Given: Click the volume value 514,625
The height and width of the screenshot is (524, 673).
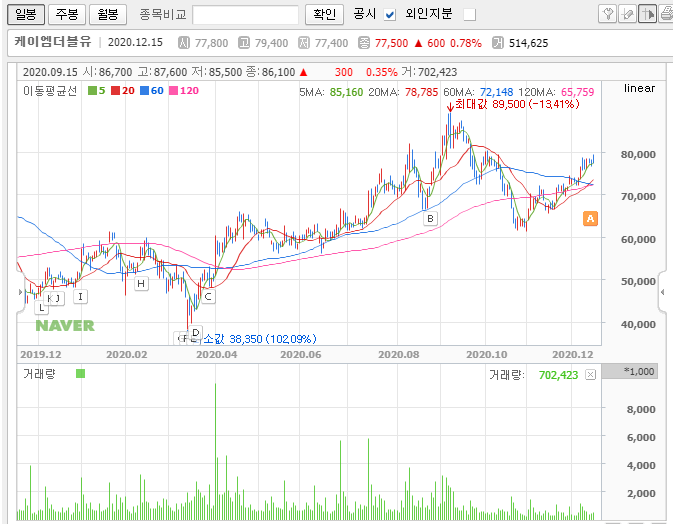Looking at the screenshot, I should point(528,43).
